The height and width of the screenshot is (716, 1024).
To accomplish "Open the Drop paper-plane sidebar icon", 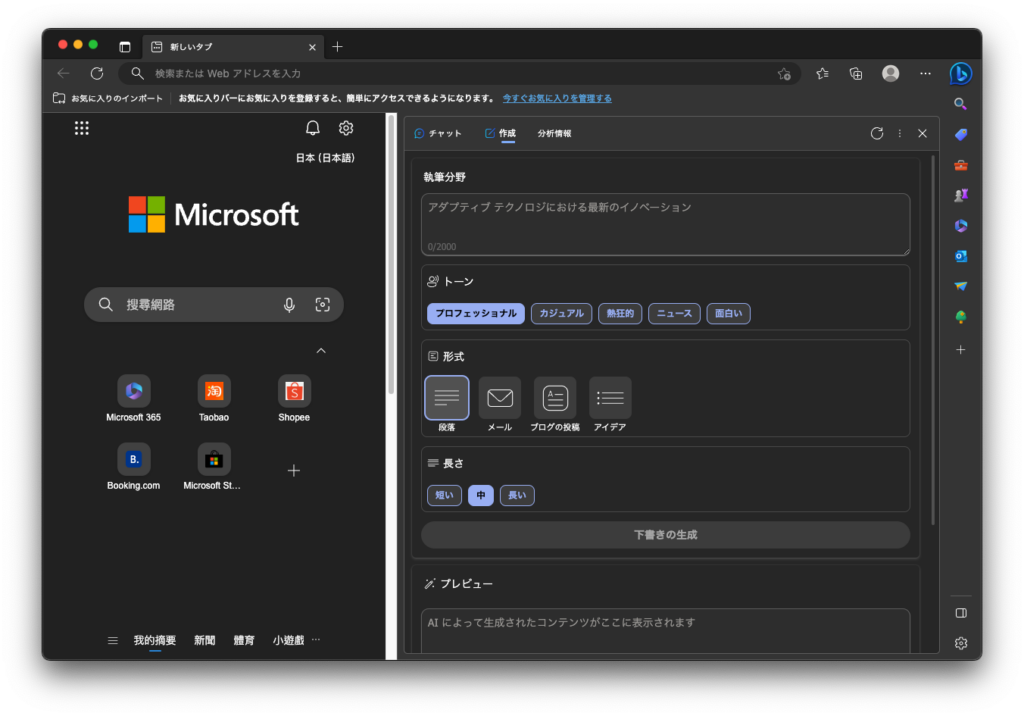I will tap(961, 286).
